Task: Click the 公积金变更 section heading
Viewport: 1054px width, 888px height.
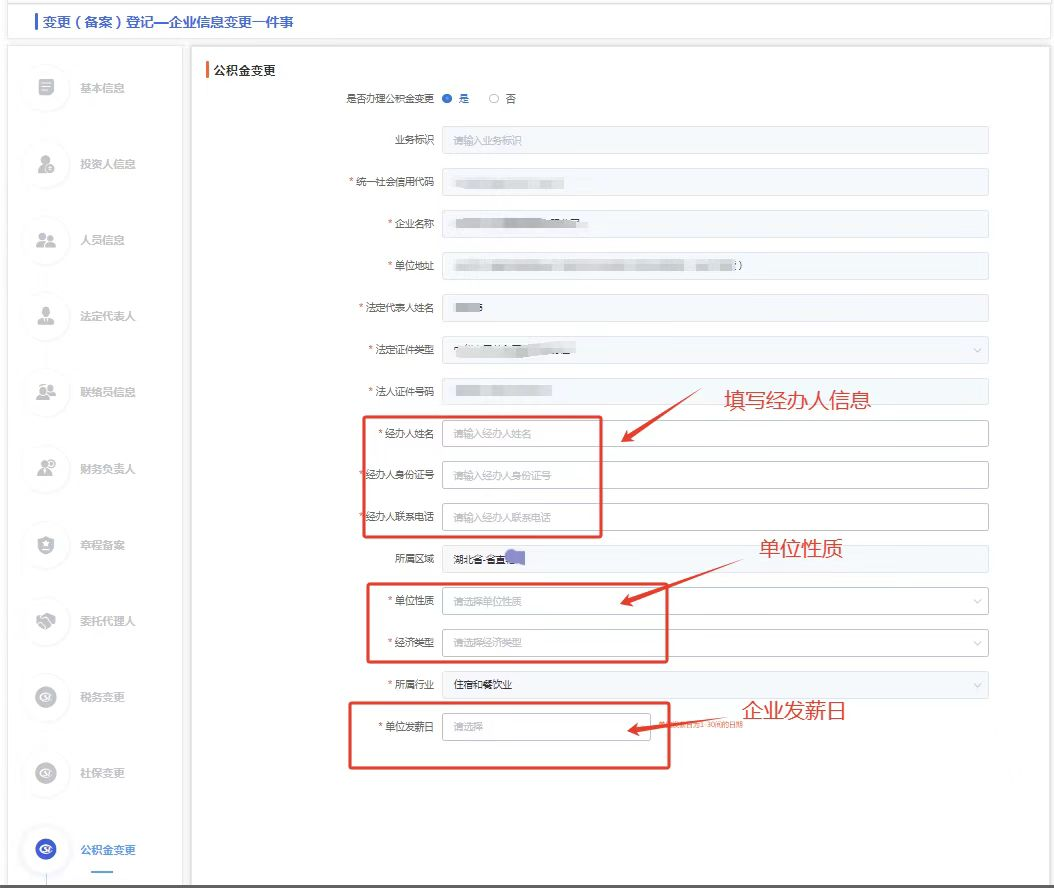Action: pos(244,70)
